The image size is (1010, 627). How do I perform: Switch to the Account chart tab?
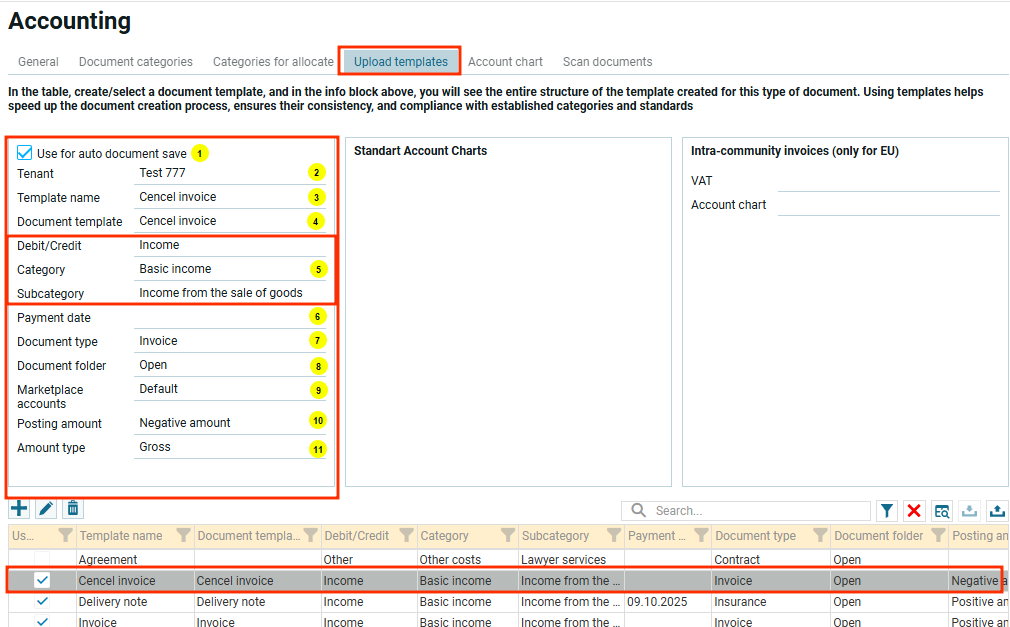coord(505,62)
